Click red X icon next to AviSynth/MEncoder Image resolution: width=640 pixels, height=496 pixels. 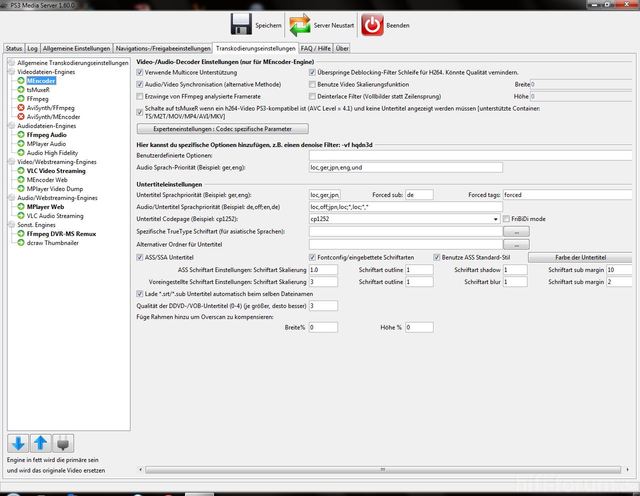click(21, 116)
